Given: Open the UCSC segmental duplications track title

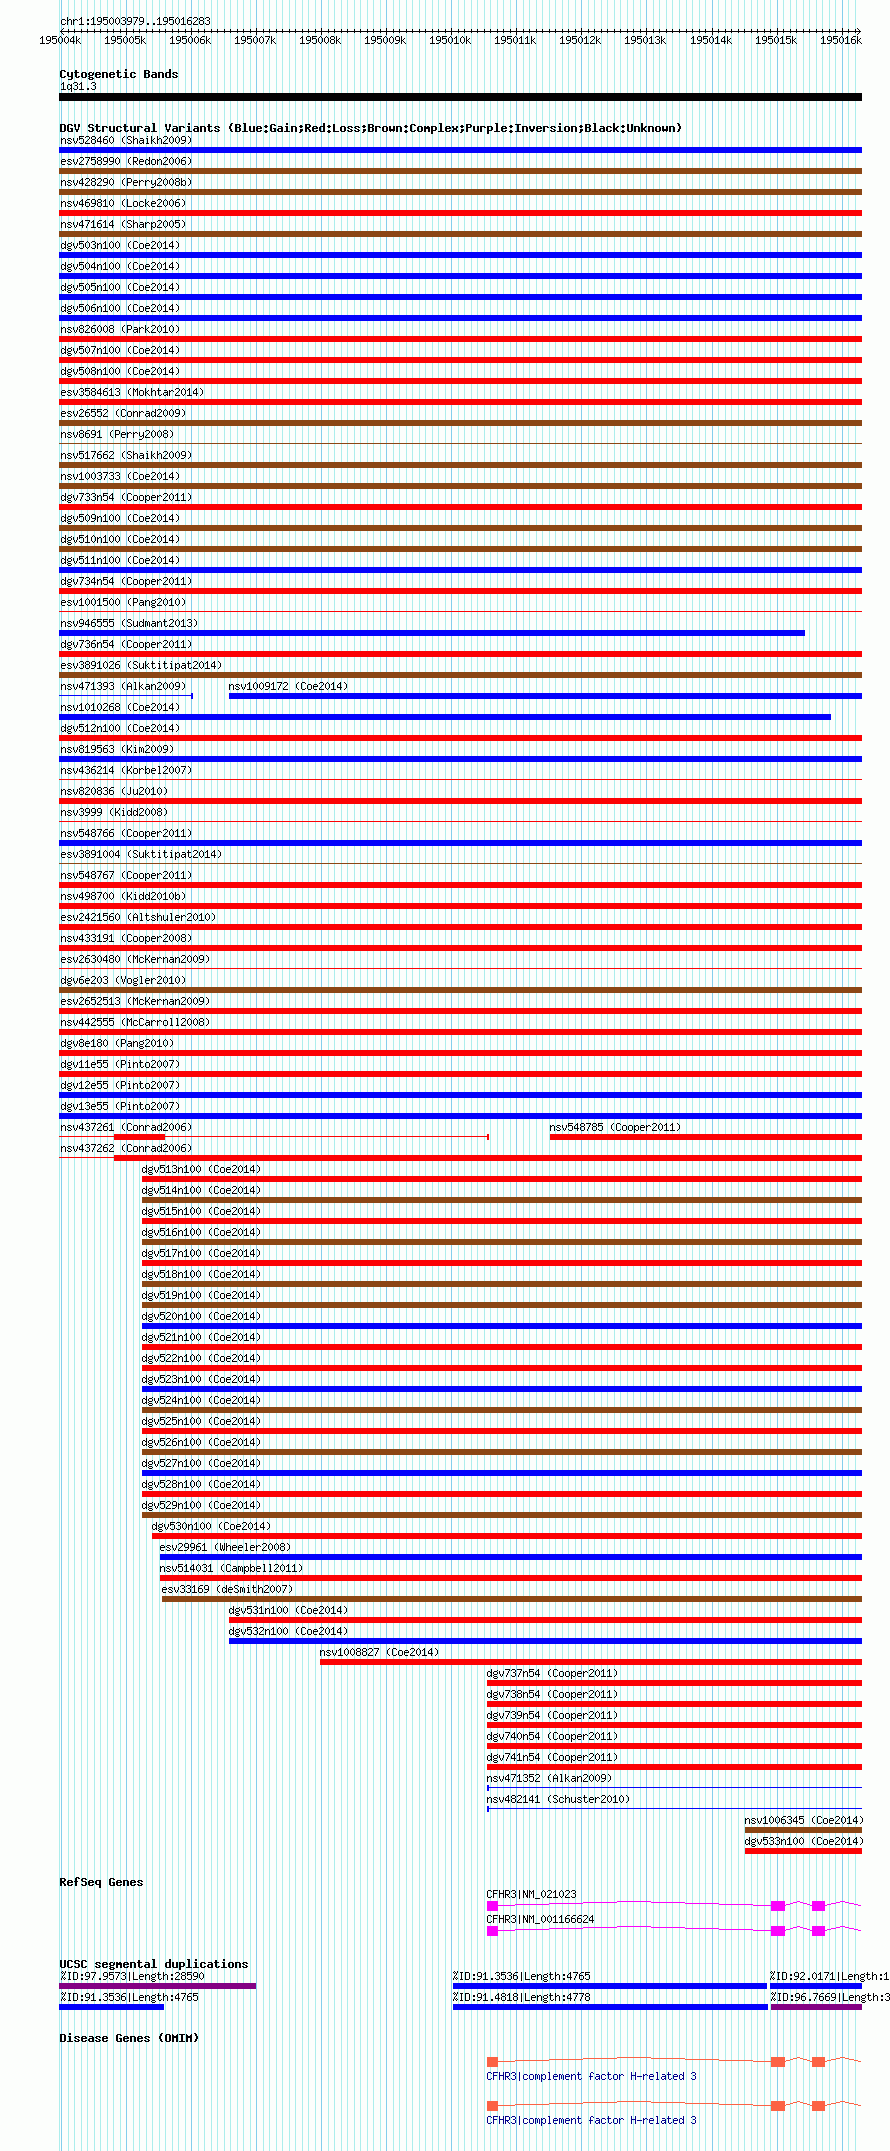Looking at the screenshot, I should click(153, 1964).
